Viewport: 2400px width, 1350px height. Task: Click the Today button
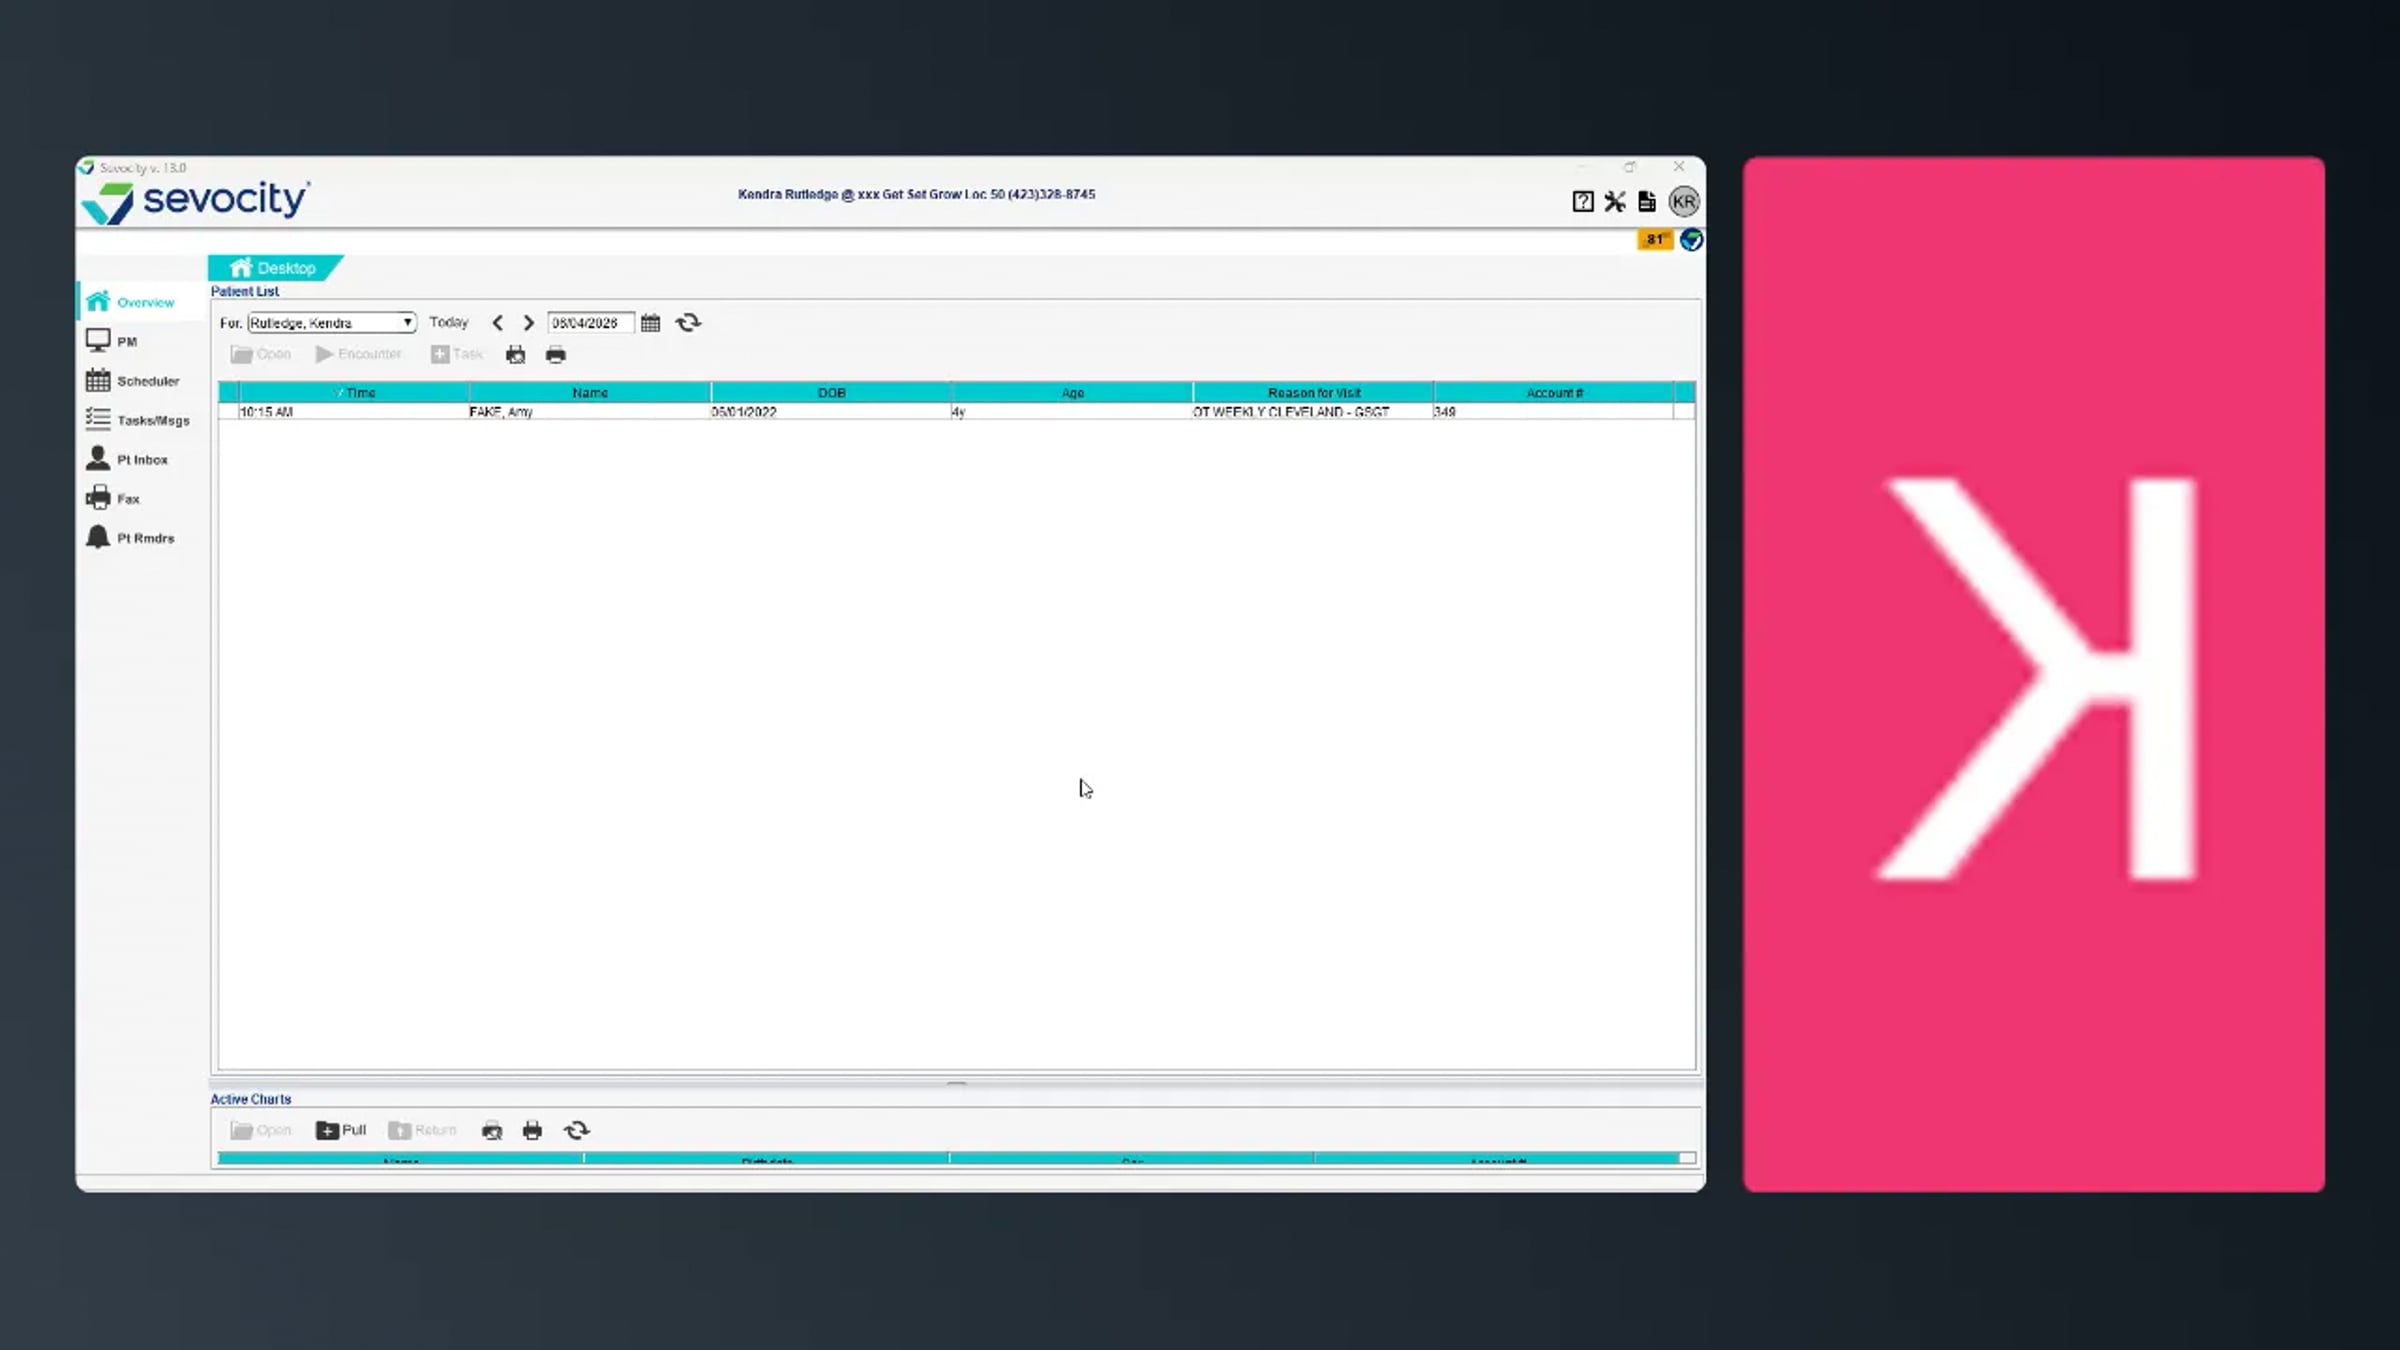pos(449,322)
